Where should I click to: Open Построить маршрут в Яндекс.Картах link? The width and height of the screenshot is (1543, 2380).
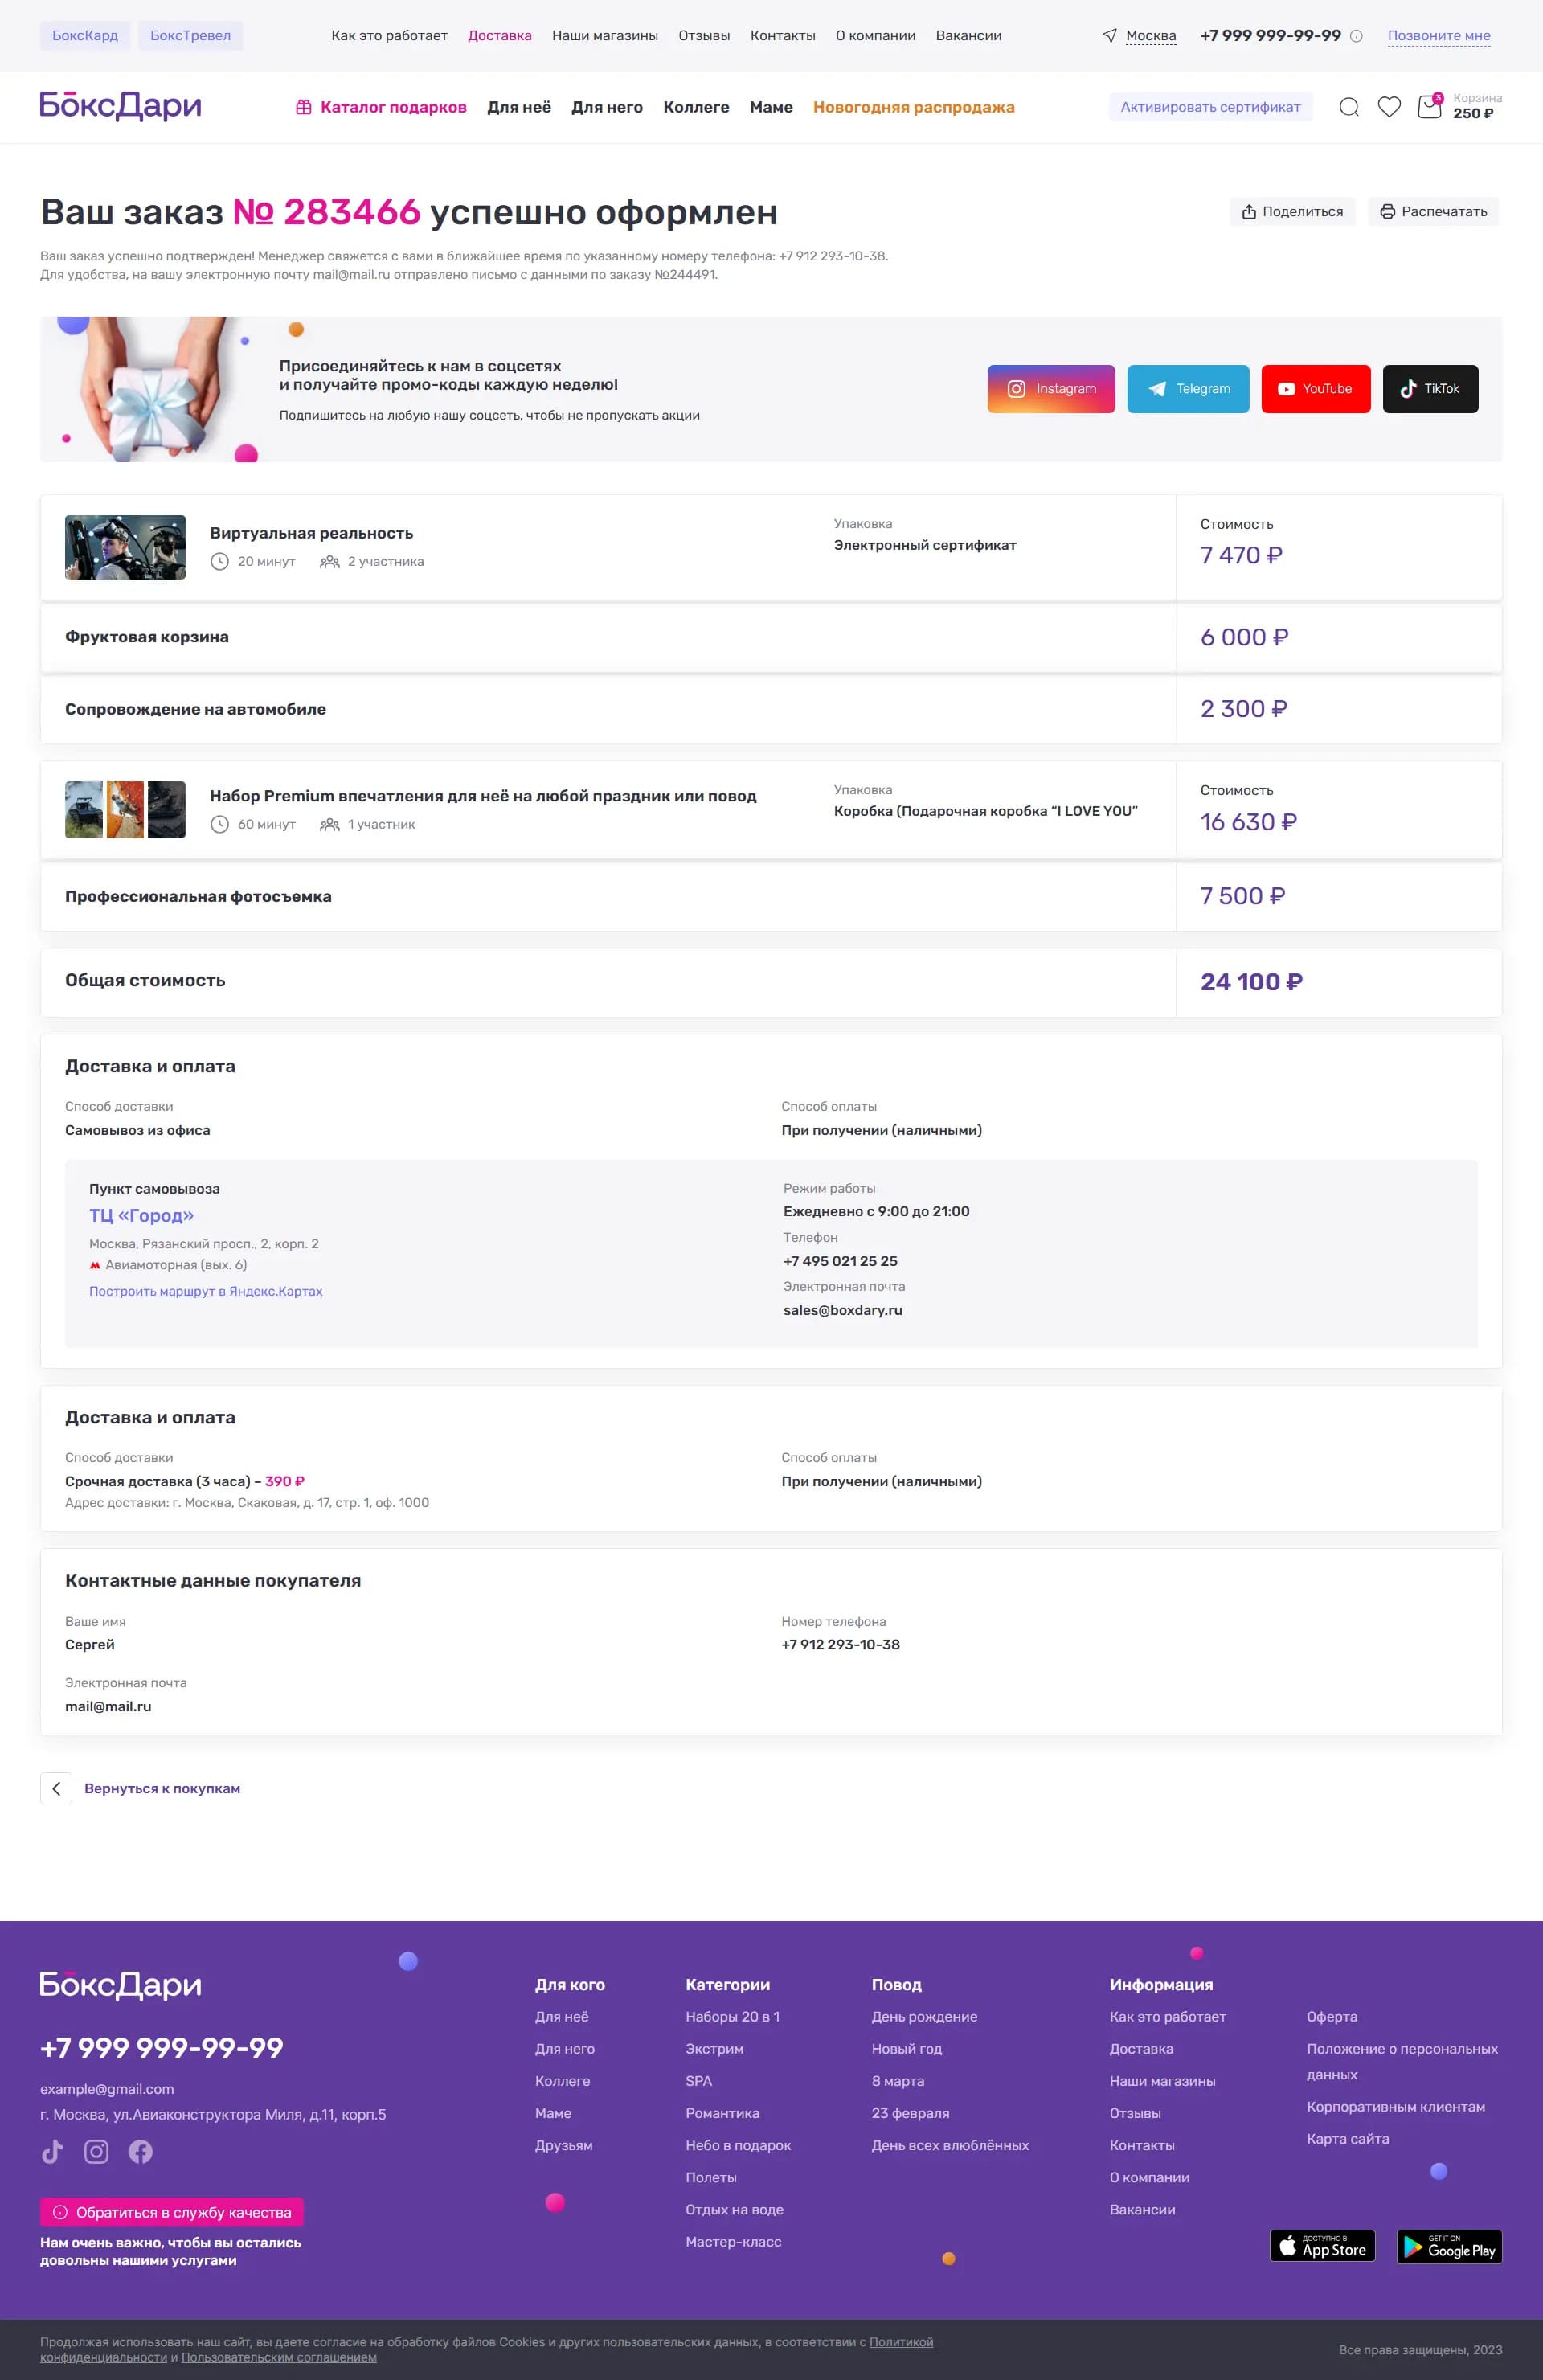point(206,1291)
